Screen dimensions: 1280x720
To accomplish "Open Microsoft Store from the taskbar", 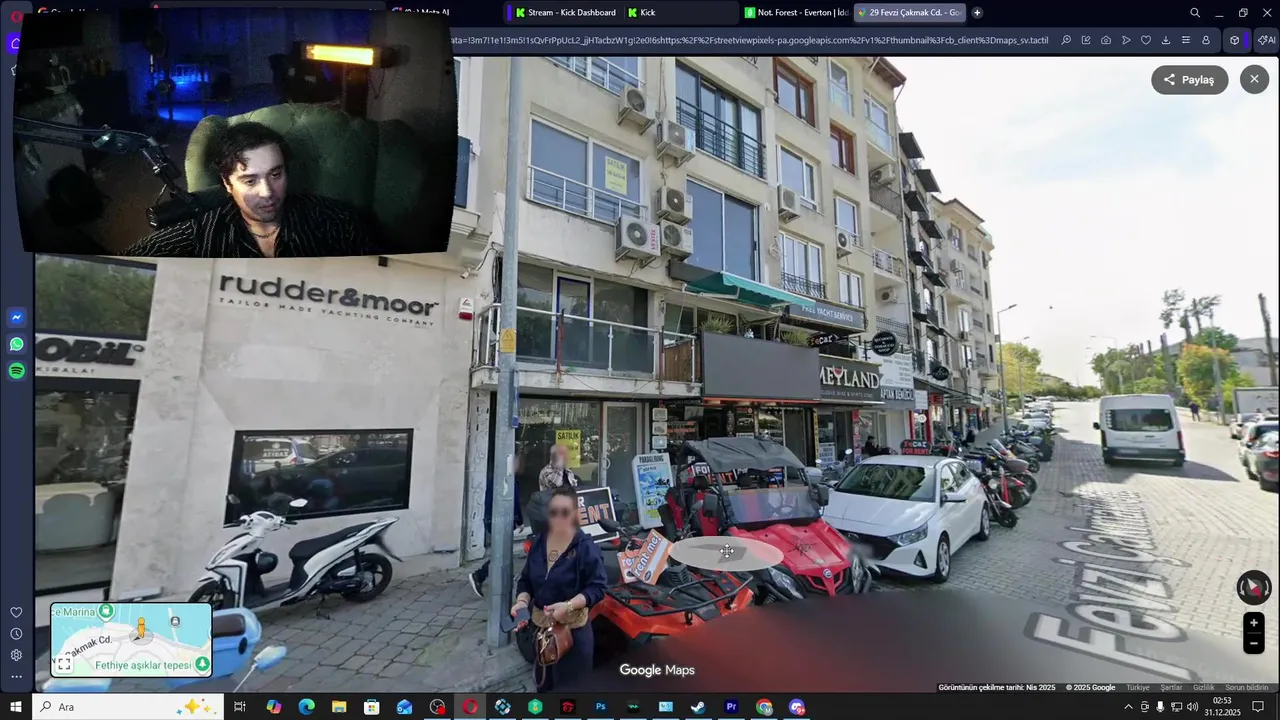I will (372, 707).
